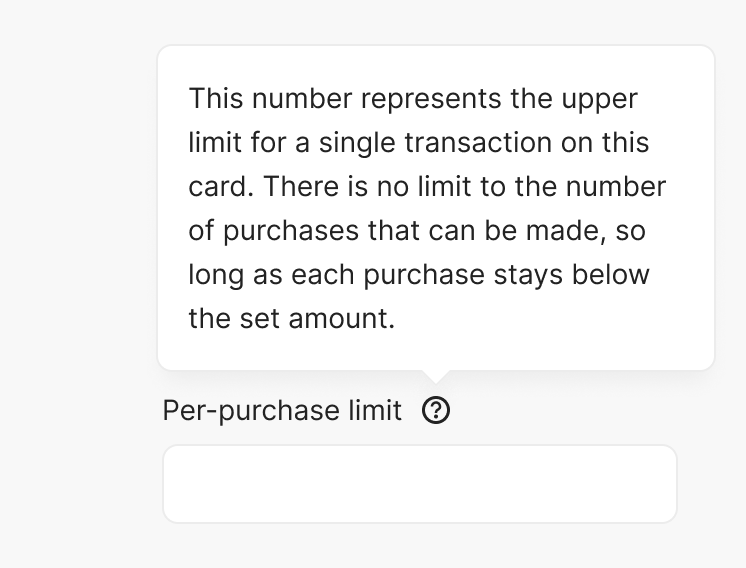Click the tooltip's pointer arrow above the help icon

436,376
